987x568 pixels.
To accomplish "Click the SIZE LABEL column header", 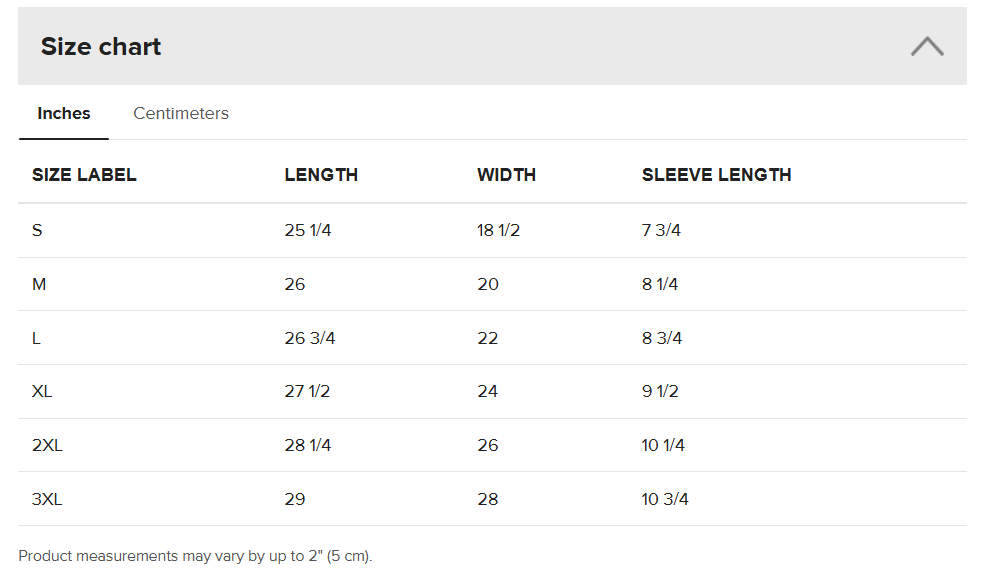I will pyautogui.click(x=84, y=175).
